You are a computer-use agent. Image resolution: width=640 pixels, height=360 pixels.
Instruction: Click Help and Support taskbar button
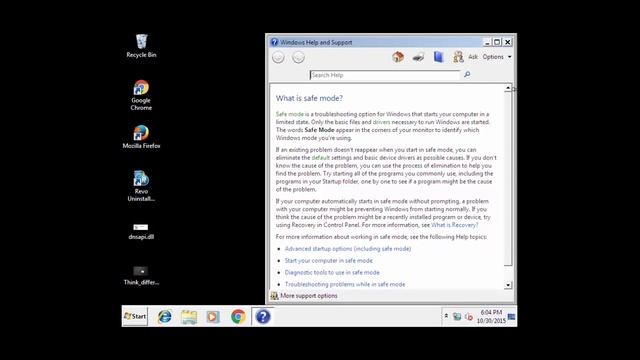pyautogui.click(x=263, y=317)
